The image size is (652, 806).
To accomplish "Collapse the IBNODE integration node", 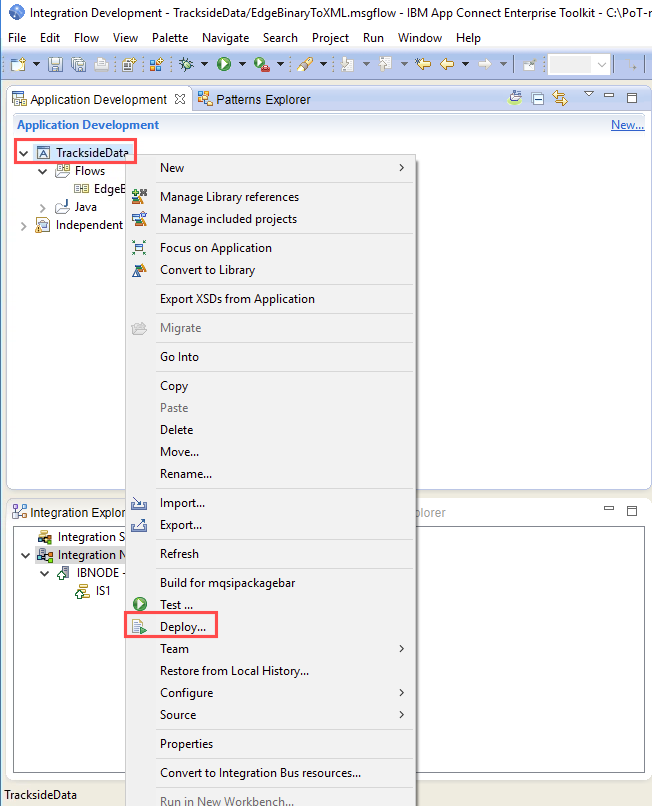I will pos(45,573).
